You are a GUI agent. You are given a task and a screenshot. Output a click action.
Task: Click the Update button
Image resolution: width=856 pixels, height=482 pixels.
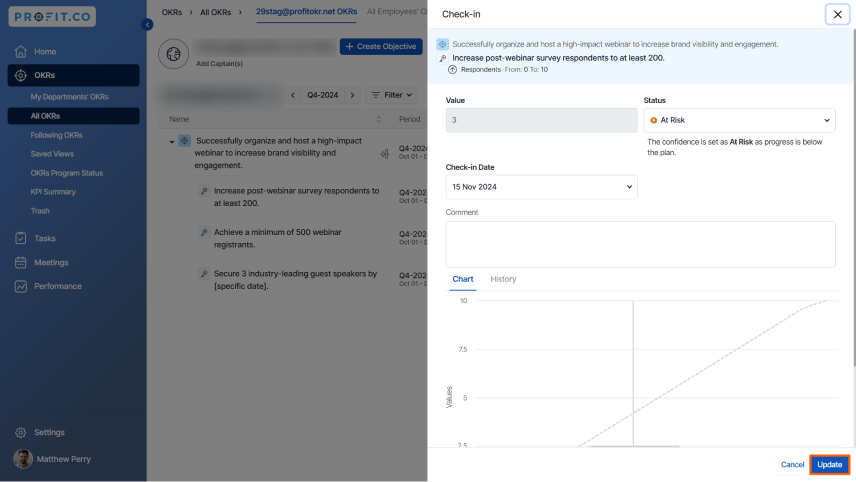pyautogui.click(x=829, y=465)
